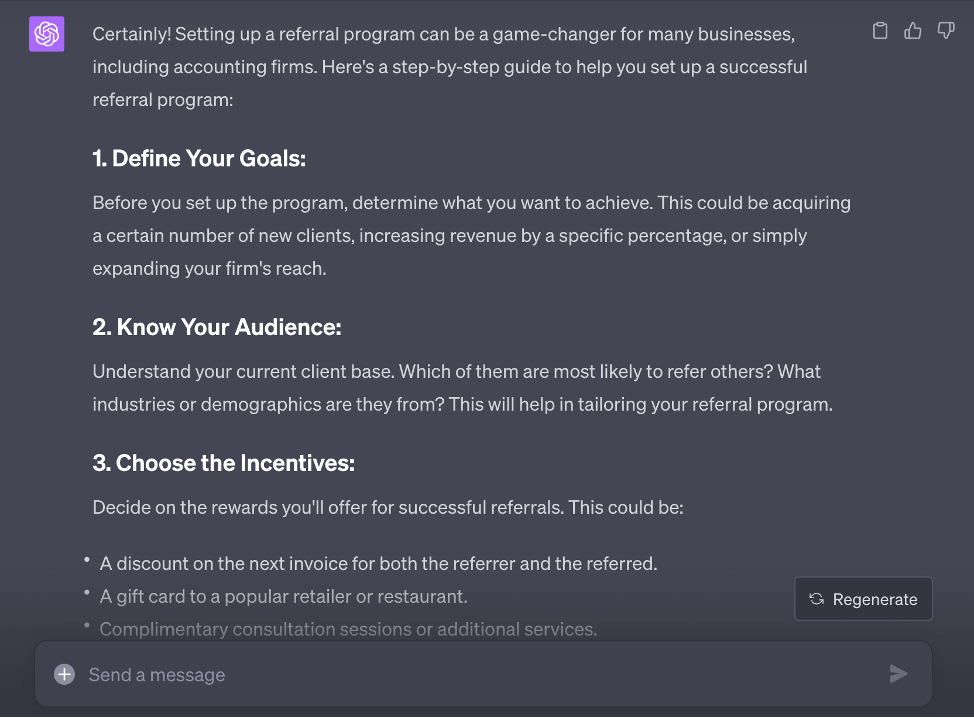Click the bullet about a discount on next invoice
The height and width of the screenshot is (718, 974).
(378, 563)
